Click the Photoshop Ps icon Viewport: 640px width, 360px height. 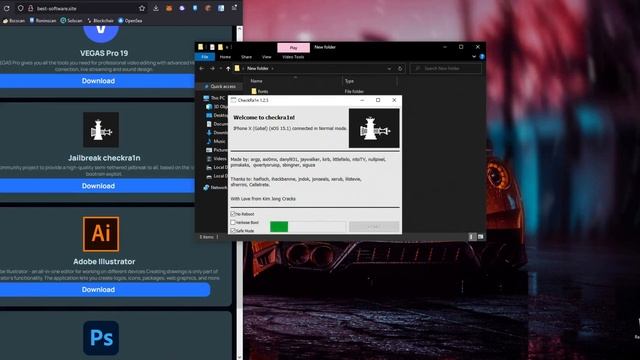pyautogui.click(x=101, y=338)
